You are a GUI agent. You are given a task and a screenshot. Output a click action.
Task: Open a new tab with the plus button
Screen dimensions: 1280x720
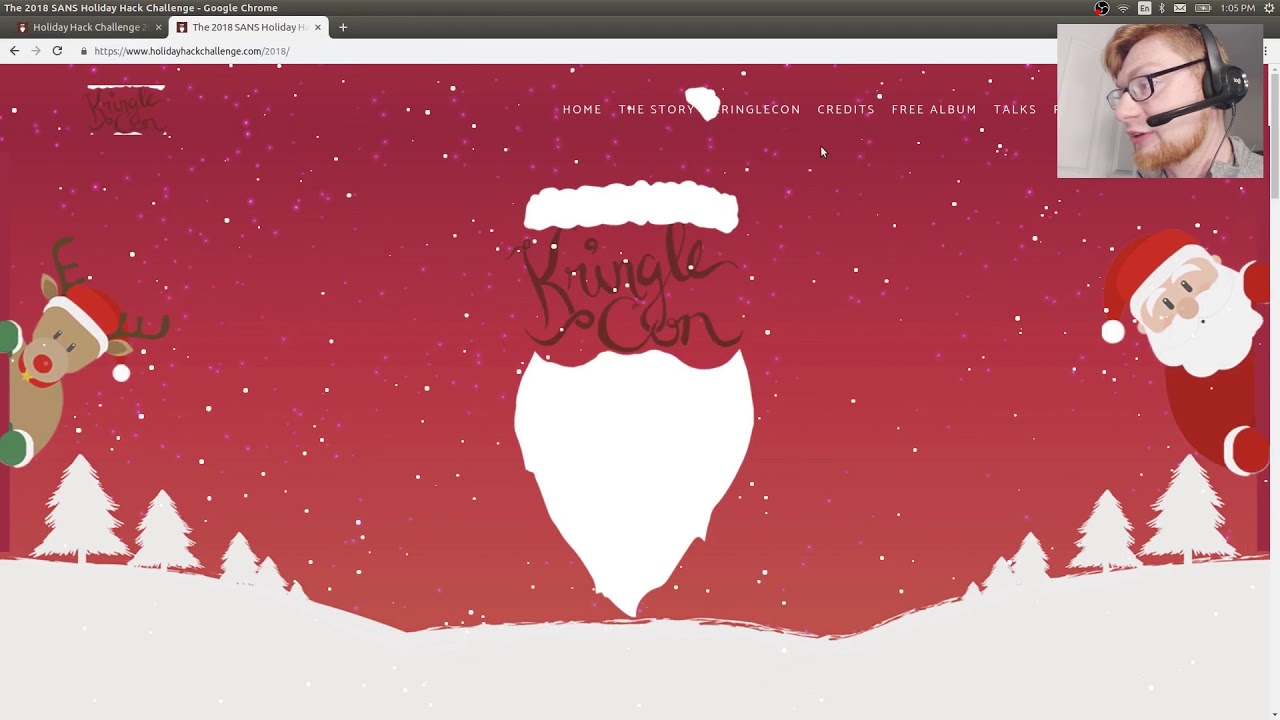tap(343, 27)
